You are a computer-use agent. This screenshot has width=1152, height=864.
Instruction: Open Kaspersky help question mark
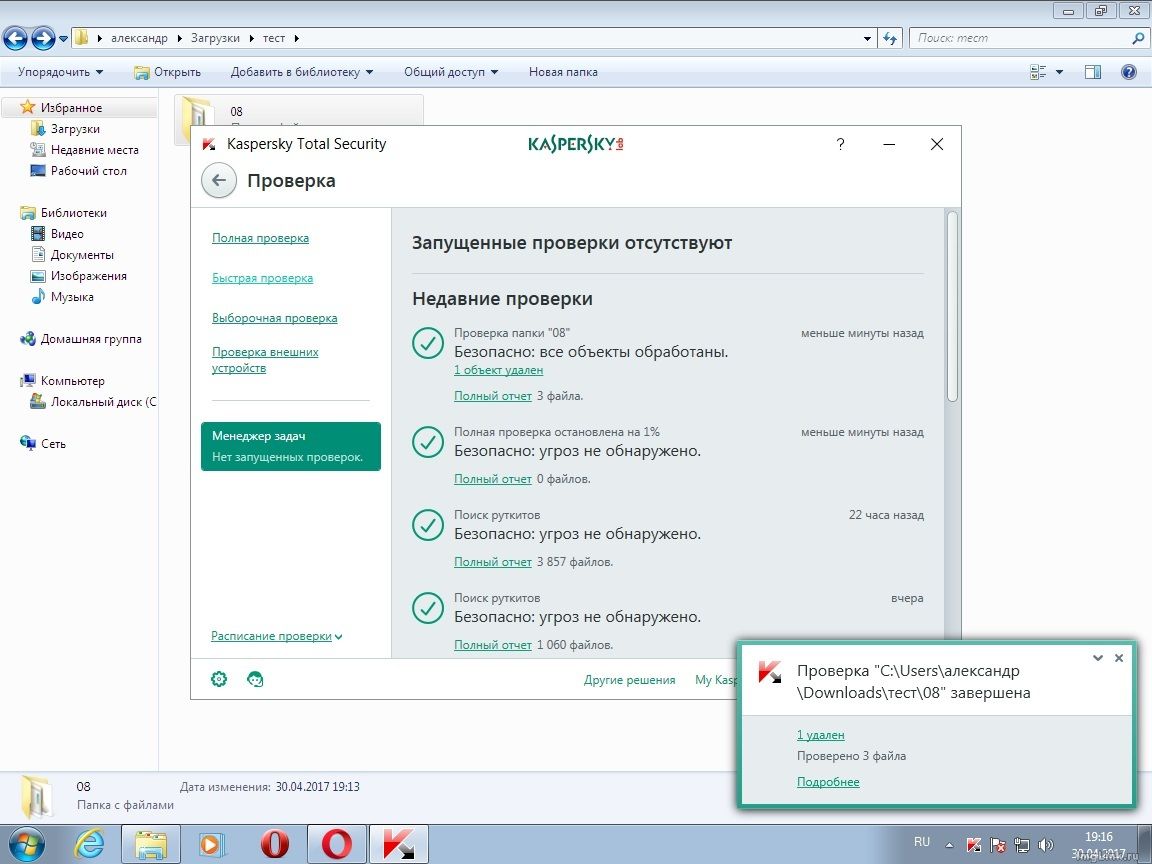tap(840, 144)
